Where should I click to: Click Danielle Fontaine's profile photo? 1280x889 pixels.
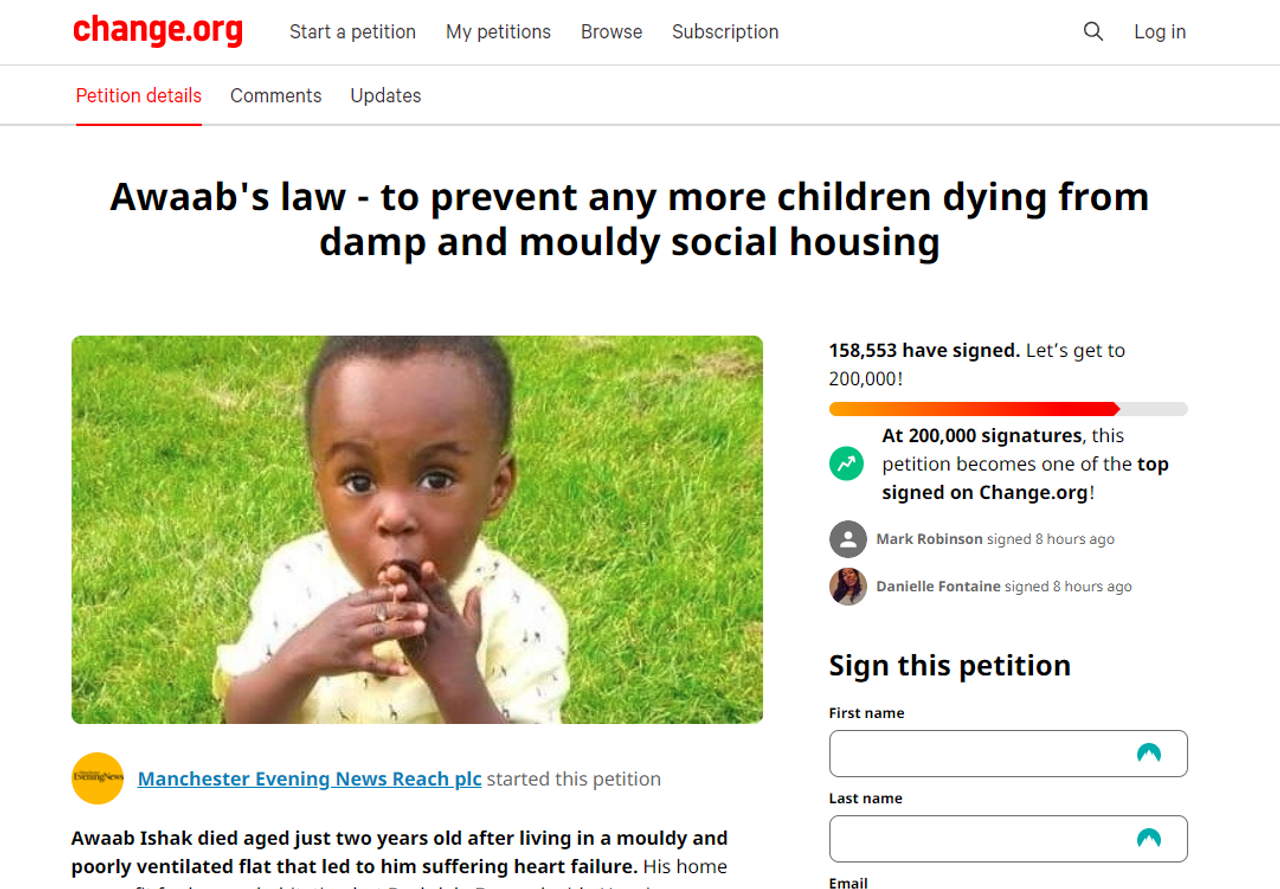(x=847, y=587)
